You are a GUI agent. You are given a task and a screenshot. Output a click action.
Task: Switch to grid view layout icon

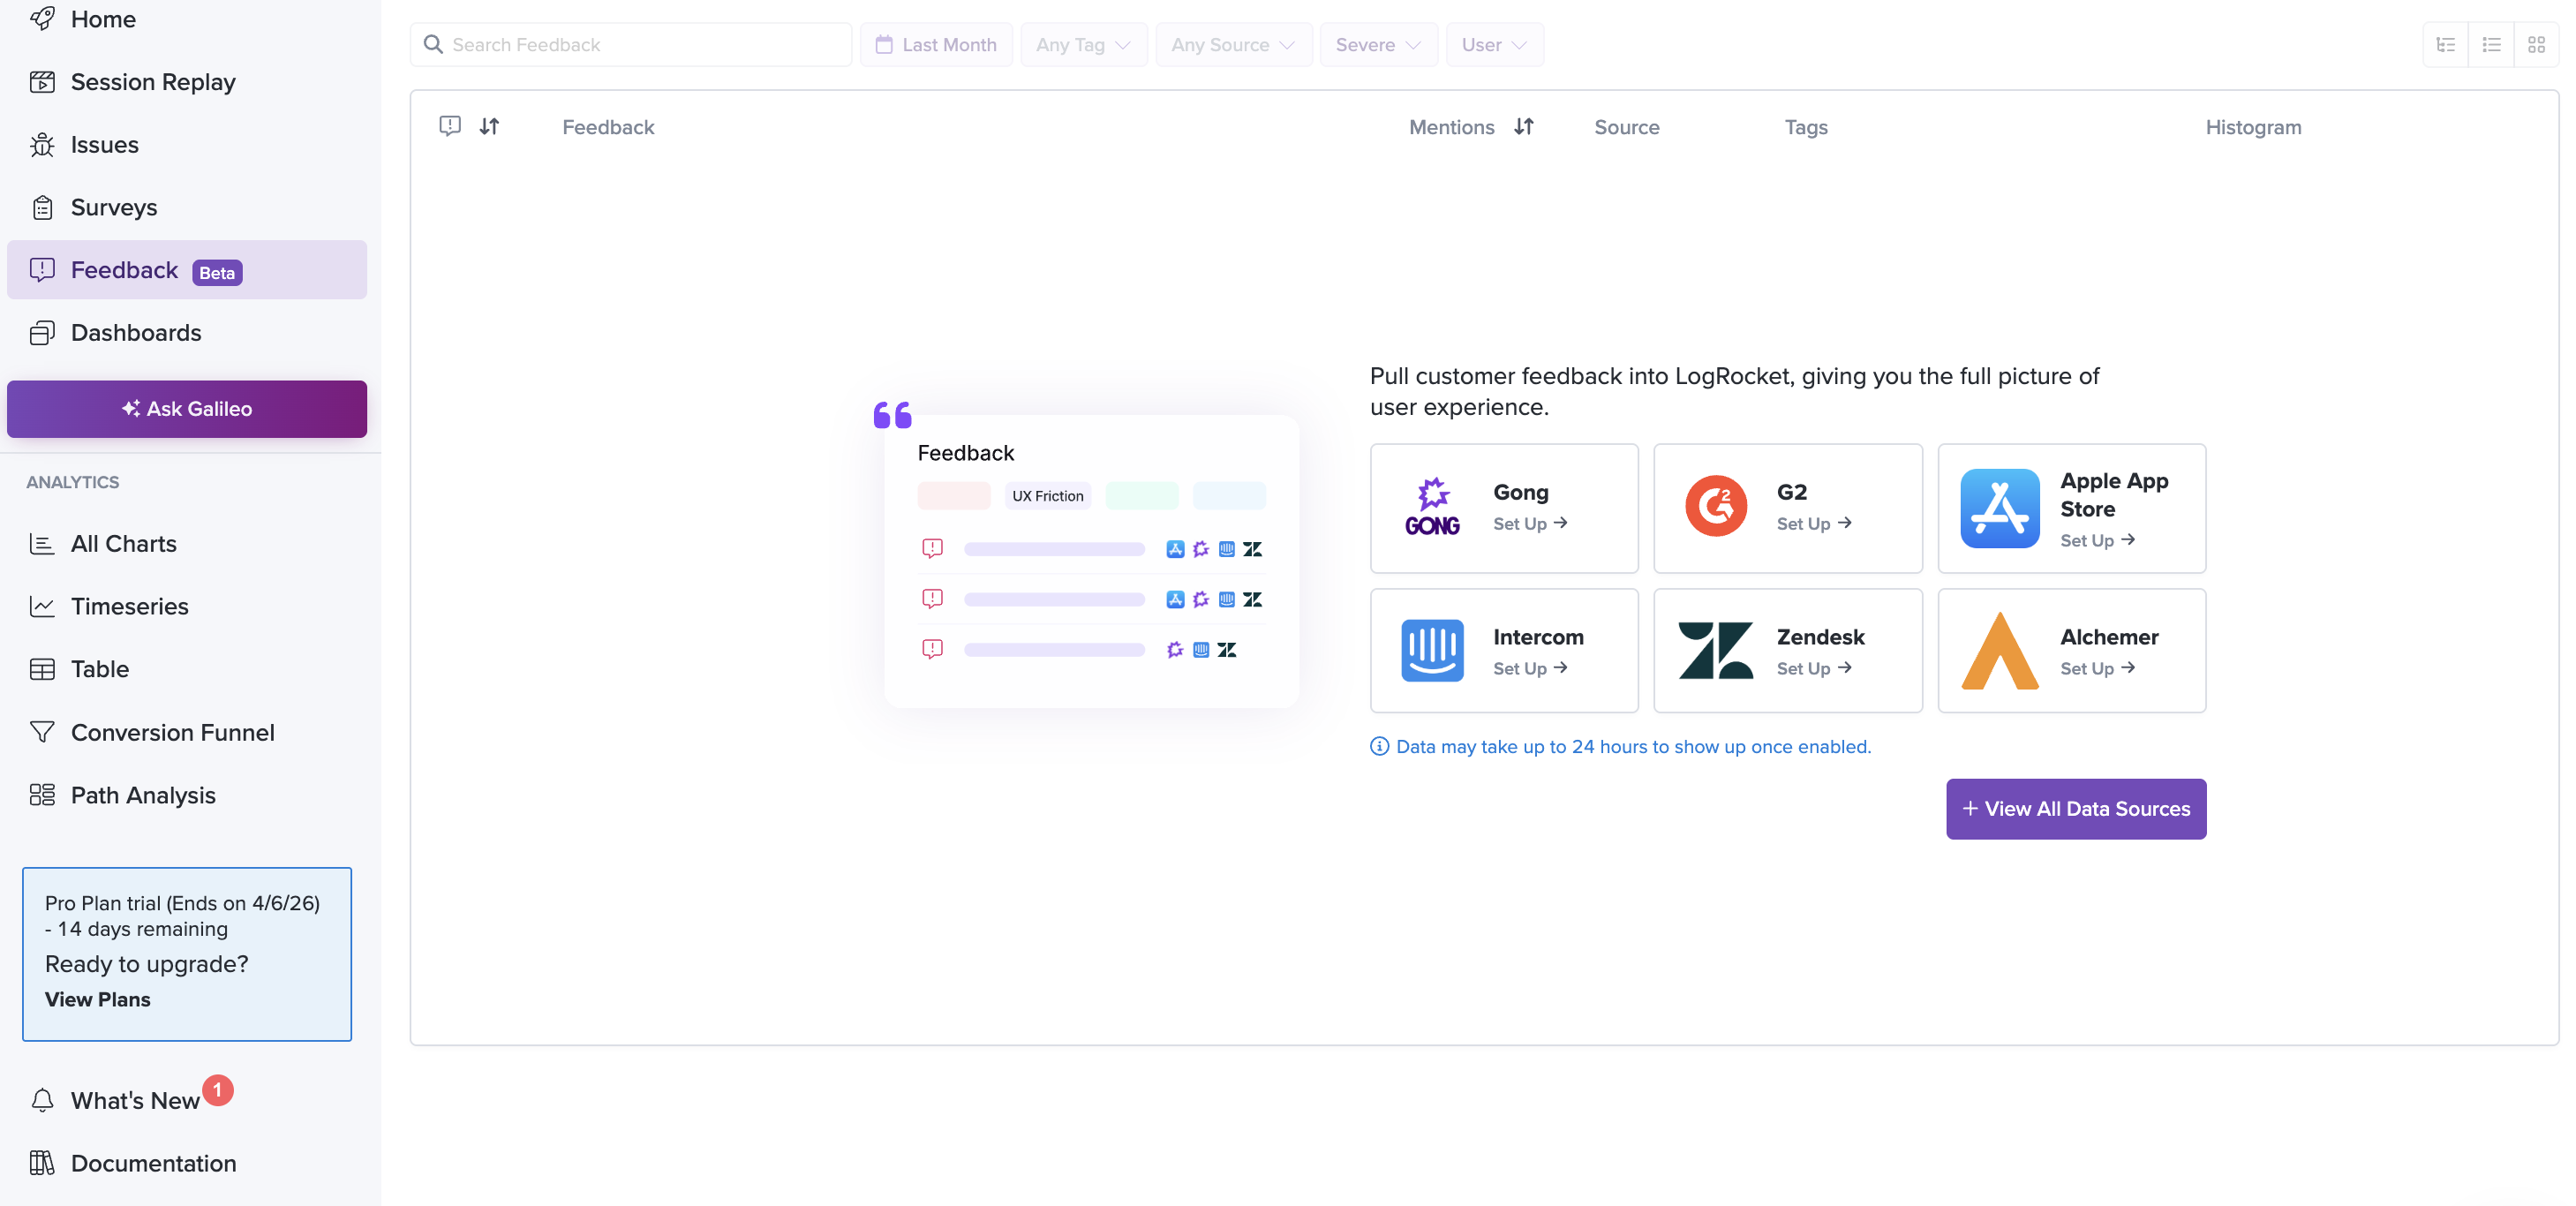click(2536, 45)
